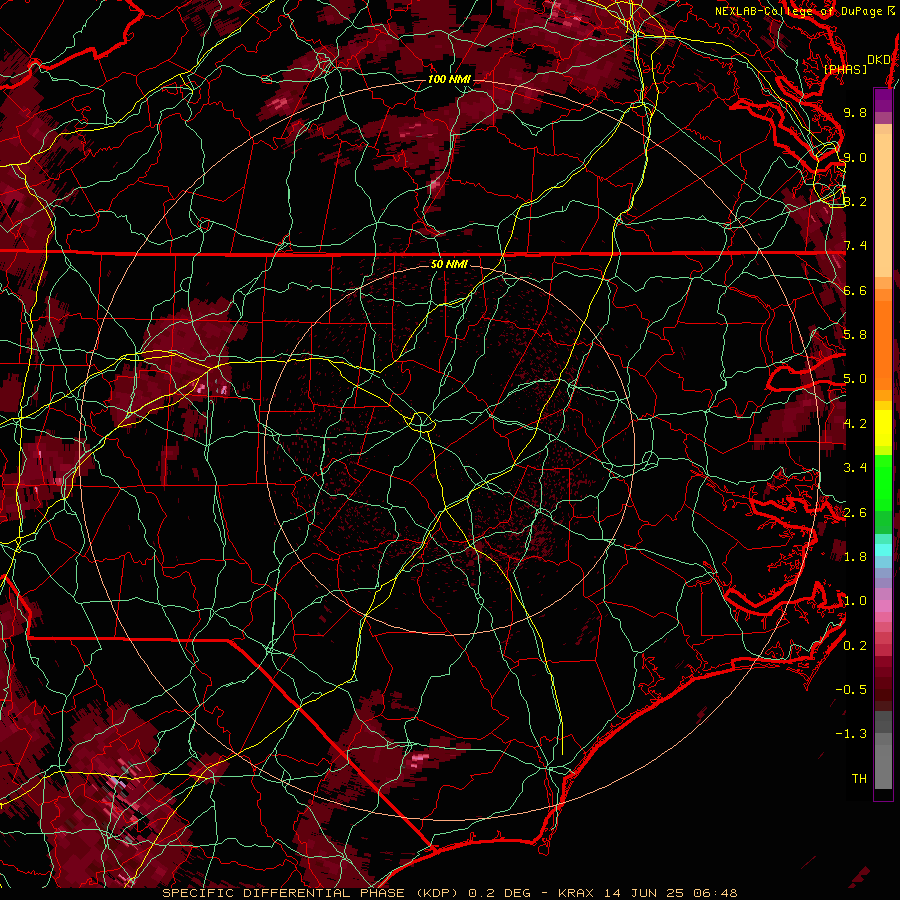Click the 2.6 value on the color scale
The height and width of the screenshot is (900, 900).
855,512
